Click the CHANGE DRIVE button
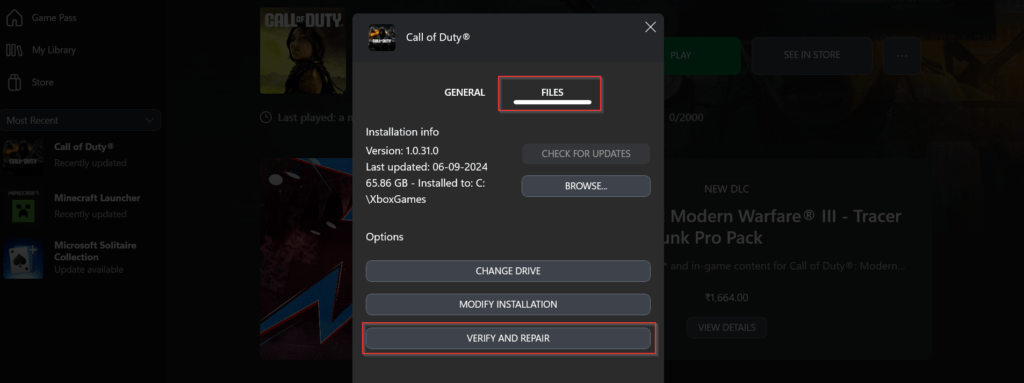Screen dimensions: 1024x383 click(508, 271)
